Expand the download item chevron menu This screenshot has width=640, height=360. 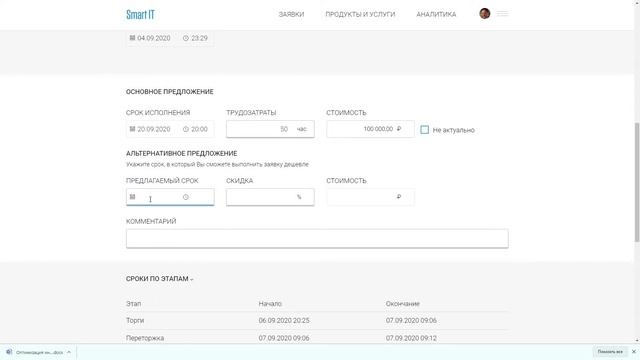[x=69, y=352]
